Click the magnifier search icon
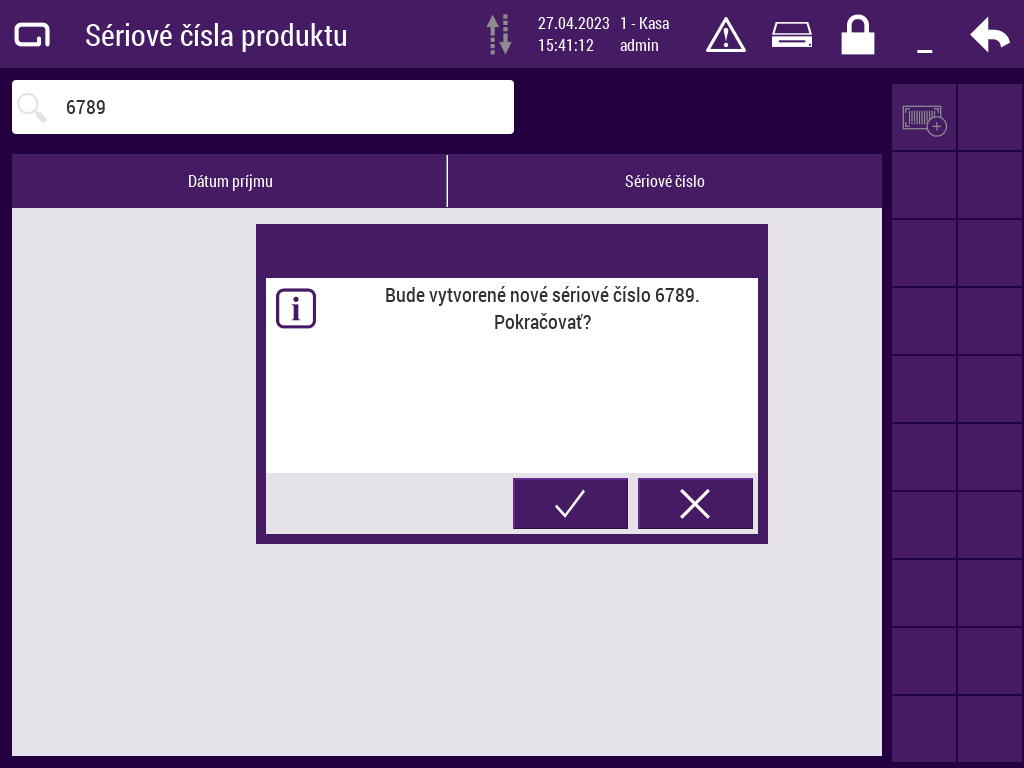The height and width of the screenshot is (768, 1024). [33, 107]
